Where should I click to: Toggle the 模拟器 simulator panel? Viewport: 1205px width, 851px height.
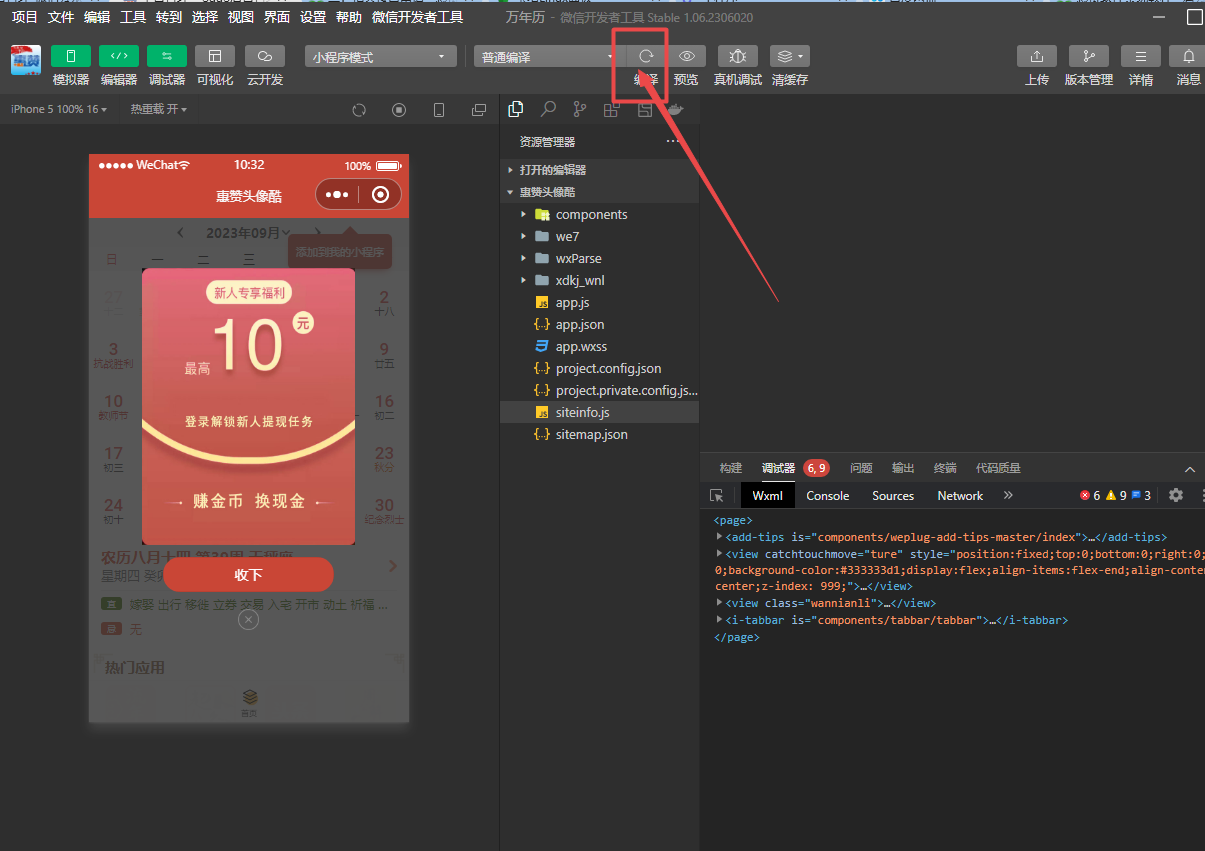coord(71,56)
